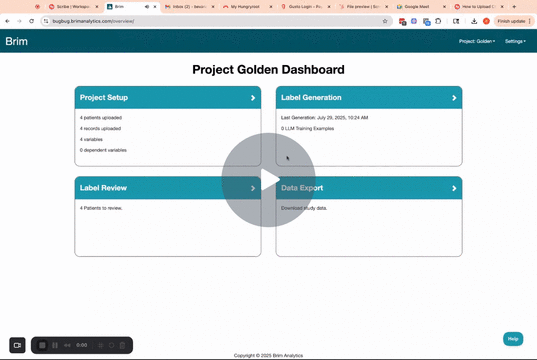Image resolution: width=537 pixels, height=360 pixels.
Task: Play the video using the center play button
Action: click(x=268, y=180)
